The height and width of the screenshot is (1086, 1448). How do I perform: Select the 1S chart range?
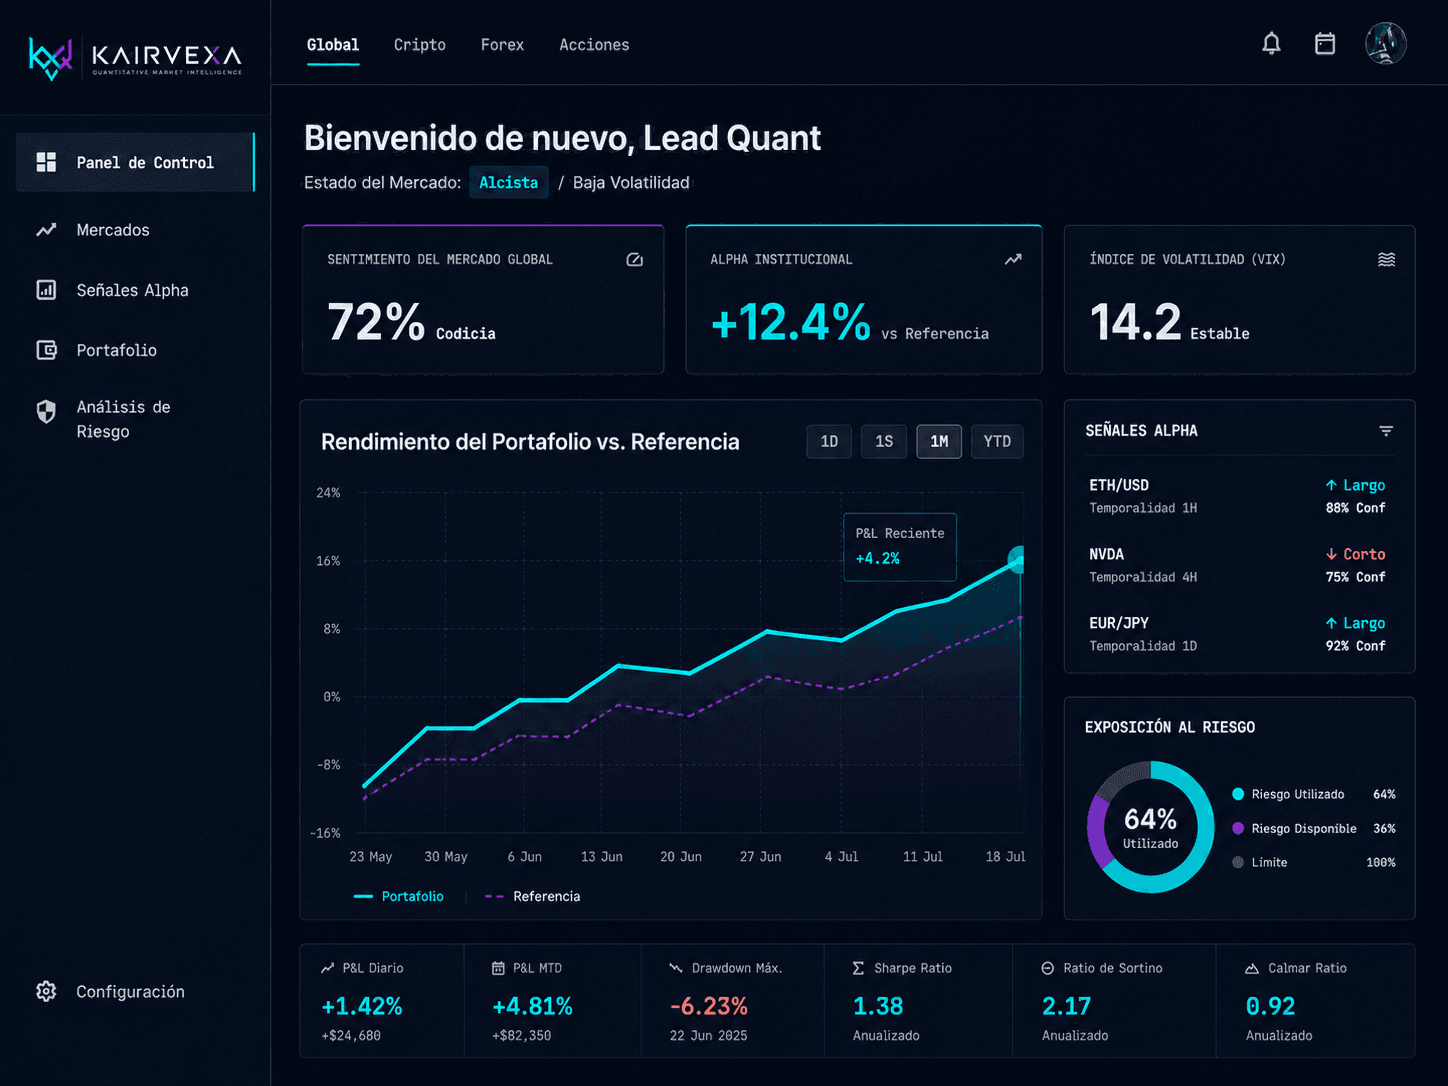[884, 441]
